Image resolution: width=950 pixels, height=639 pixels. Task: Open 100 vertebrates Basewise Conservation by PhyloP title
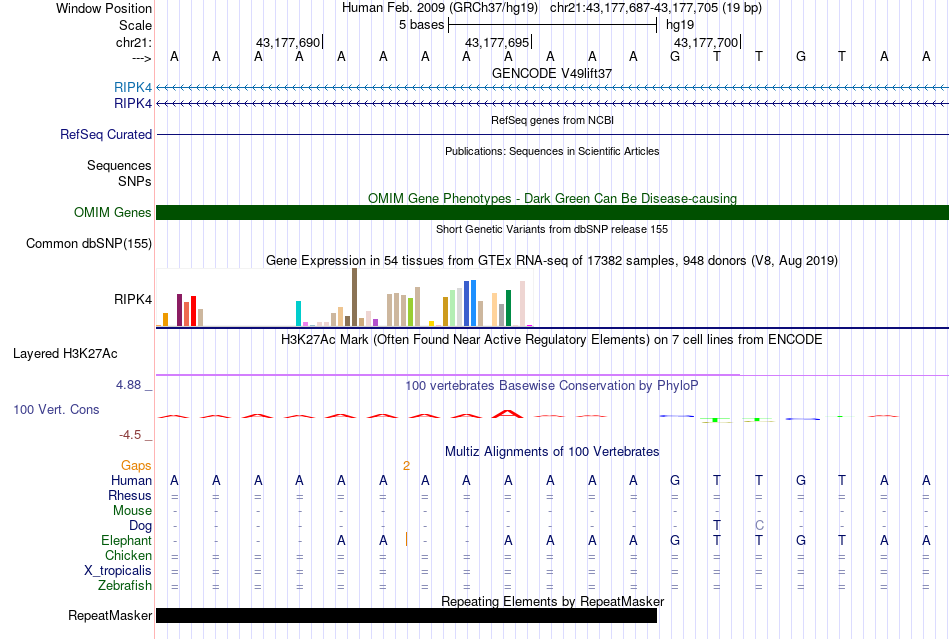552,386
